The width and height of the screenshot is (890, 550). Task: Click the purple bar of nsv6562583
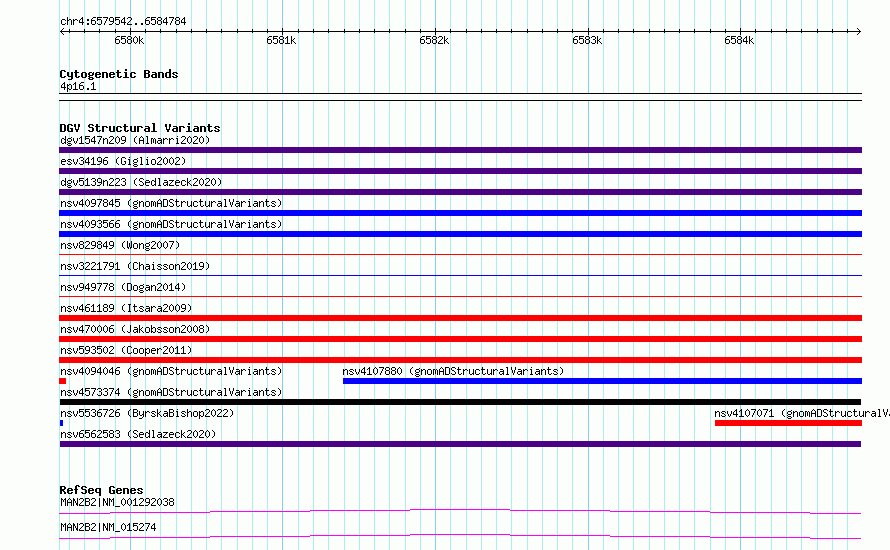[x=460, y=444]
